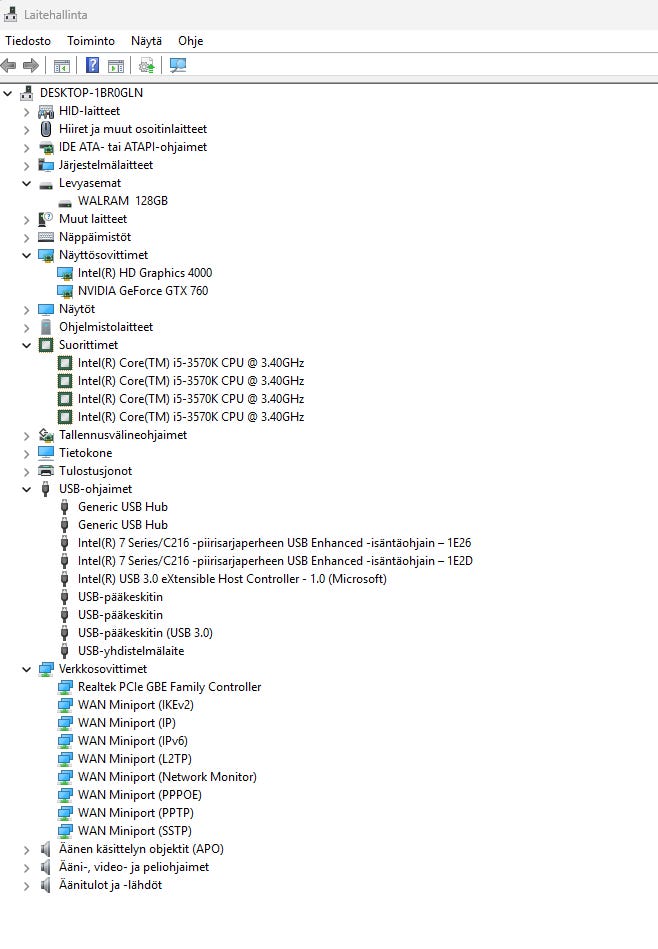Select the Tietokone label
This screenshot has width=658, height=949.
85,453
